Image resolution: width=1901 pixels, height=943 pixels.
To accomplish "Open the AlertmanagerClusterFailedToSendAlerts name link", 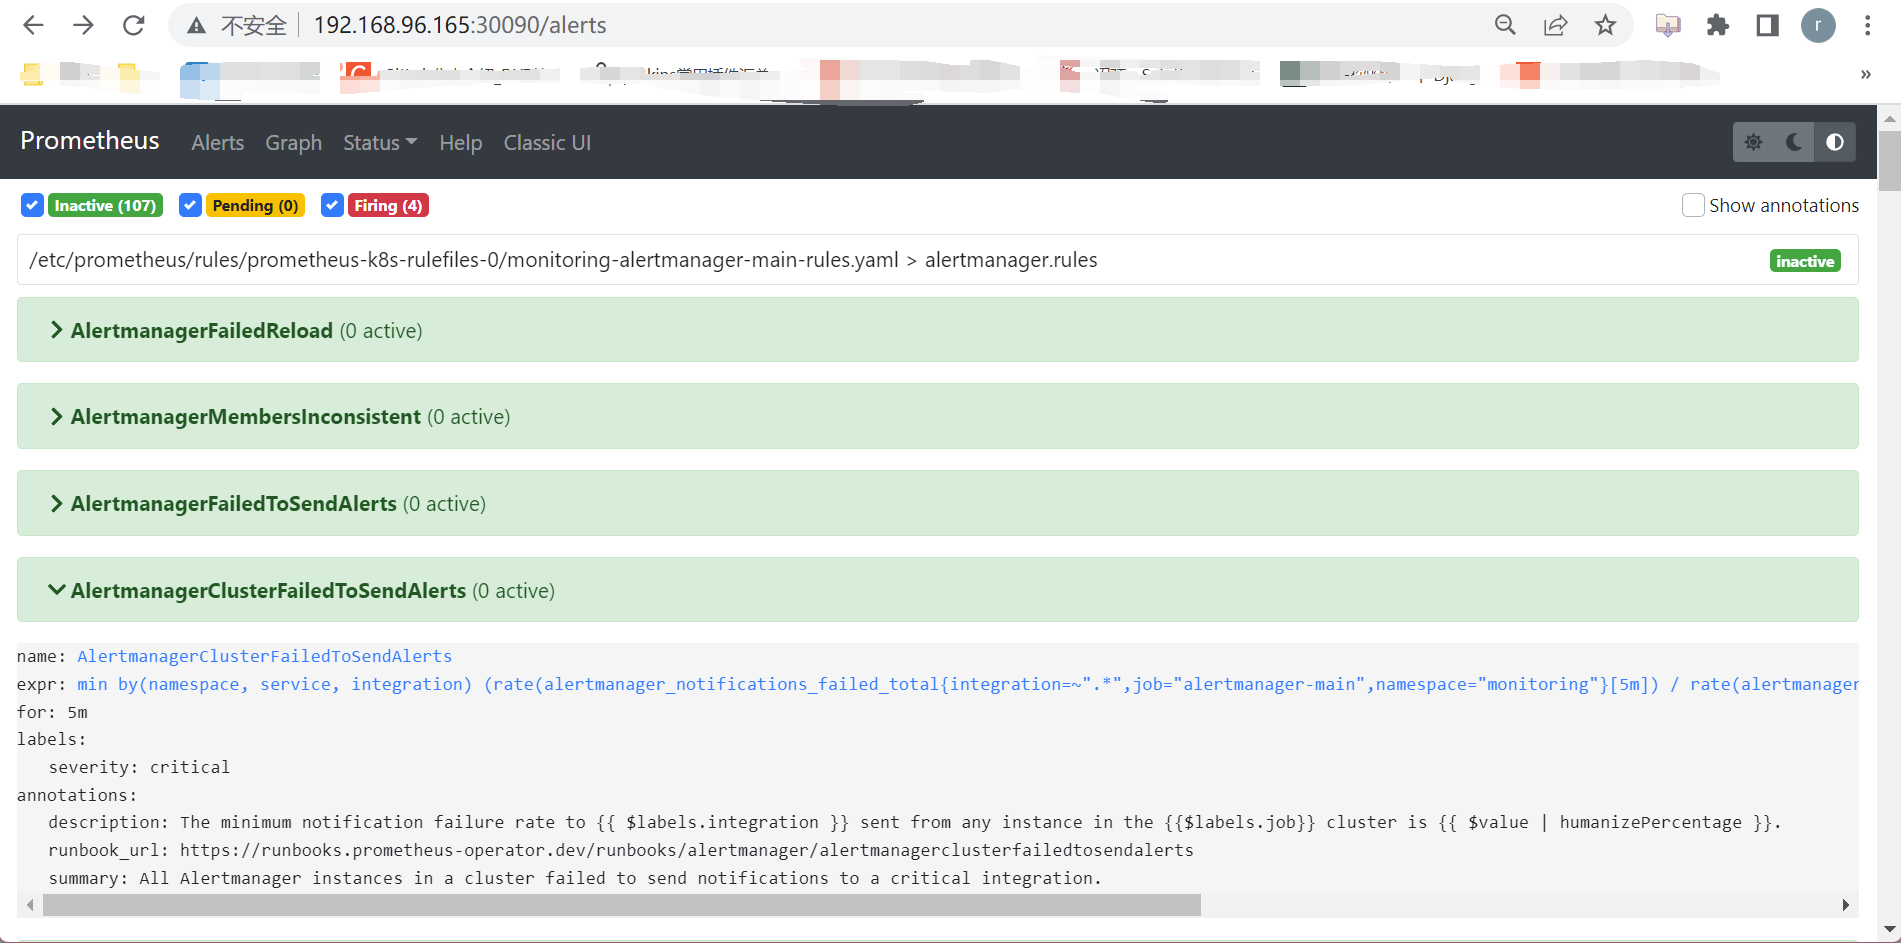I will tap(264, 656).
